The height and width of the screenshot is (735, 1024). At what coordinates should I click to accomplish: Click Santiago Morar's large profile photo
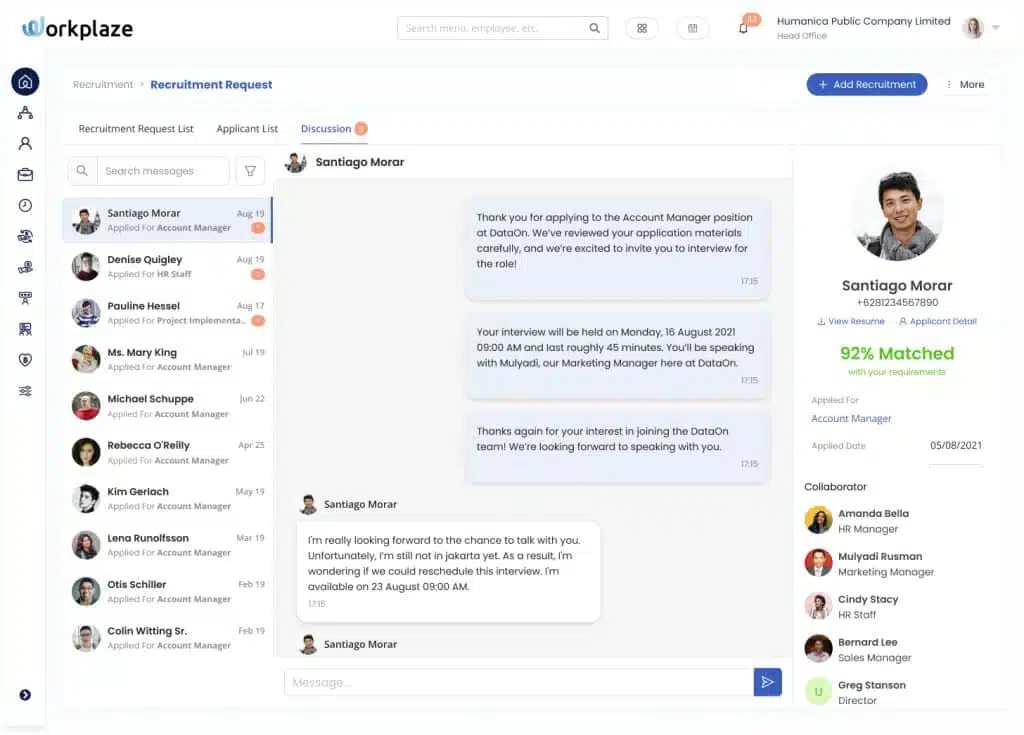tap(899, 214)
